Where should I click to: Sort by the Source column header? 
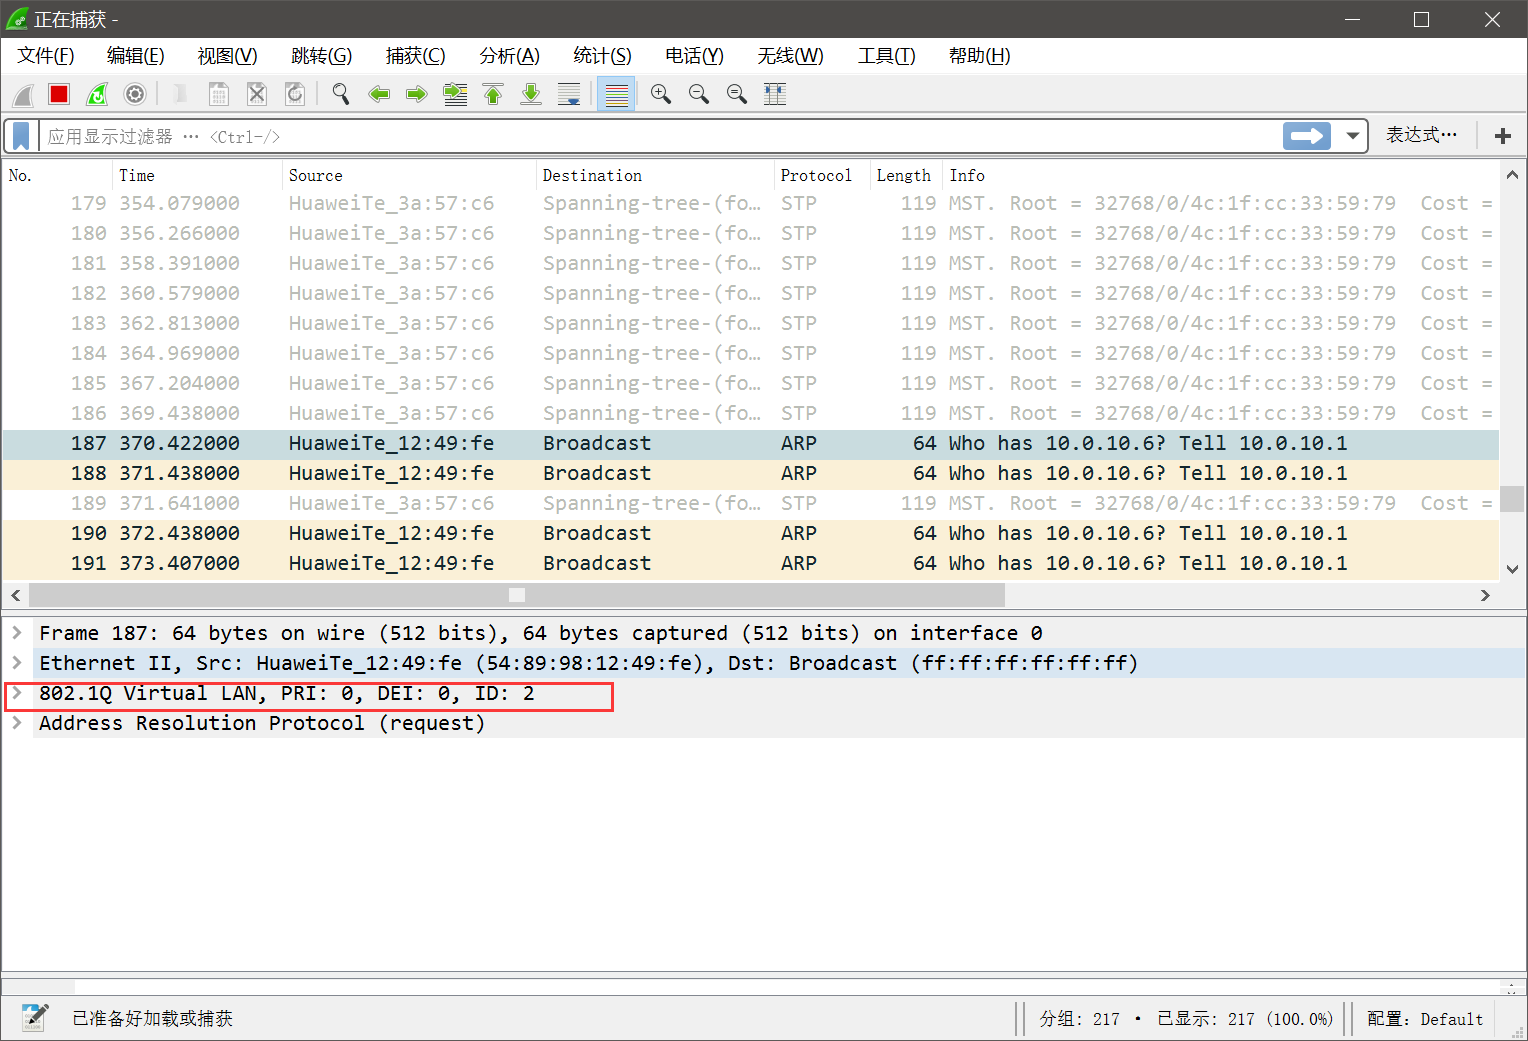(409, 175)
